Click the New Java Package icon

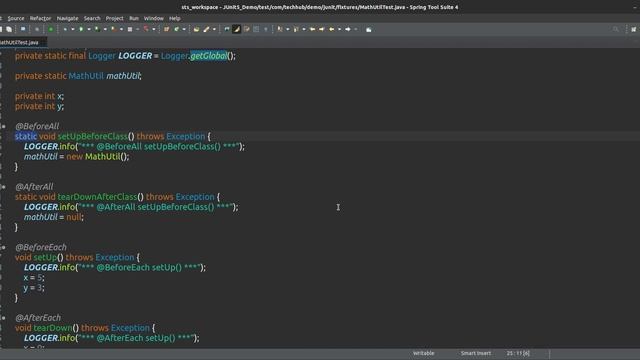(x=167, y=29)
